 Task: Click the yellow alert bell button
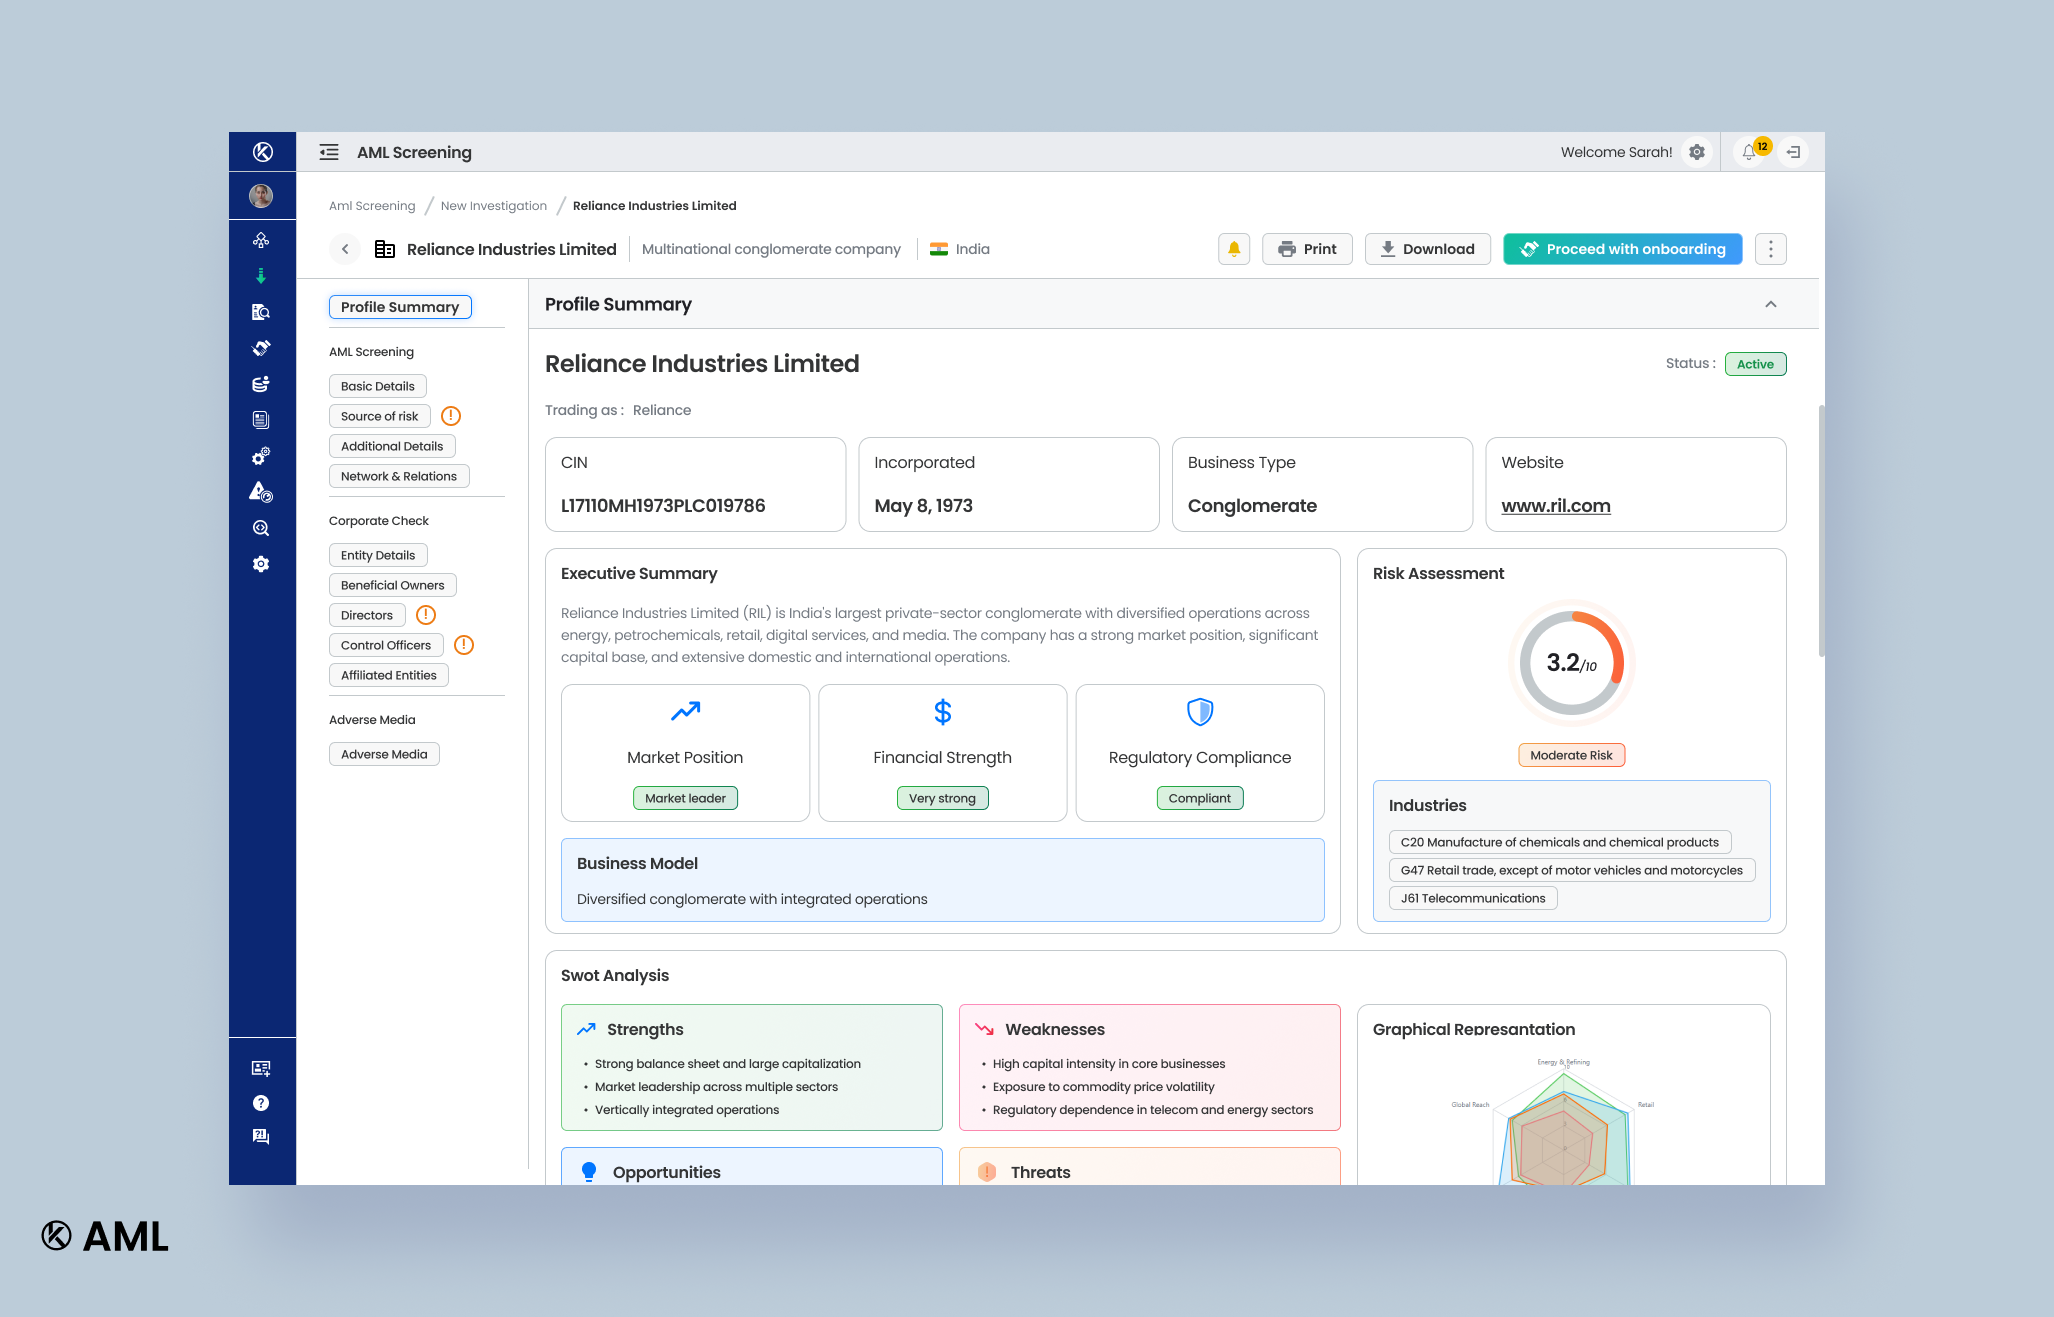click(1234, 249)
